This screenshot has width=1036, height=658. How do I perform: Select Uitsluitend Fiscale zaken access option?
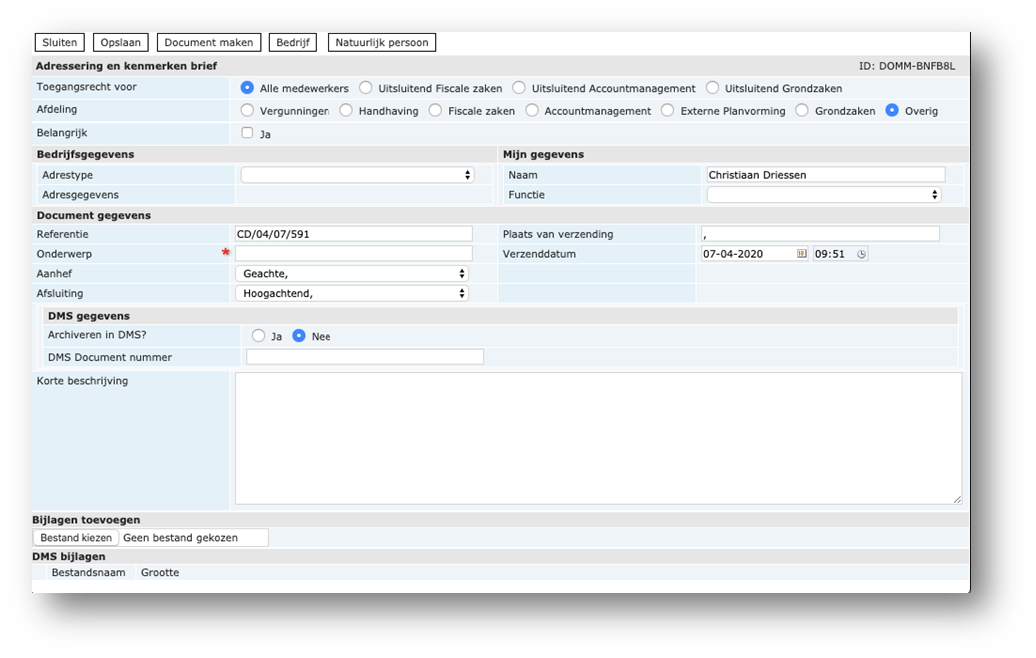click(x=366, y=88)
